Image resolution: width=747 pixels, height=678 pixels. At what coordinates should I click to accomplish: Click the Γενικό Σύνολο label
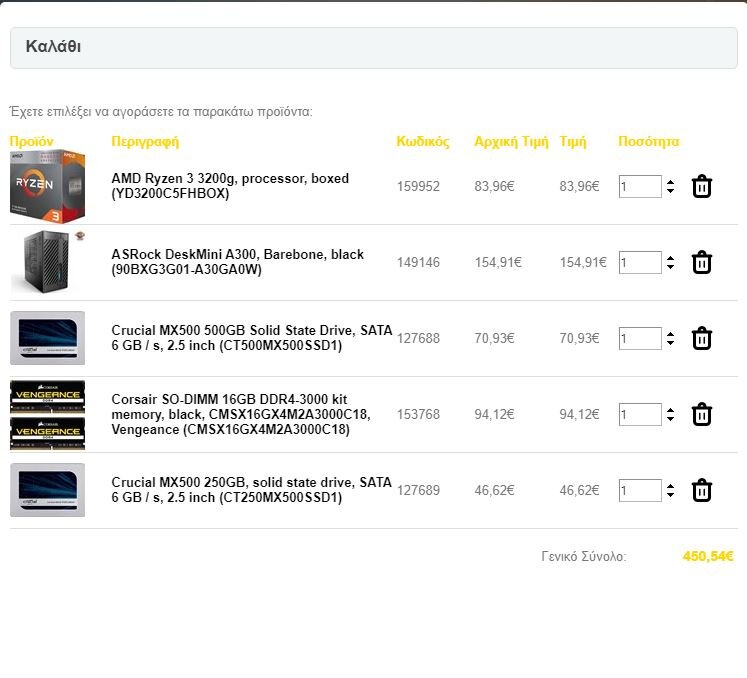[584, 557]
